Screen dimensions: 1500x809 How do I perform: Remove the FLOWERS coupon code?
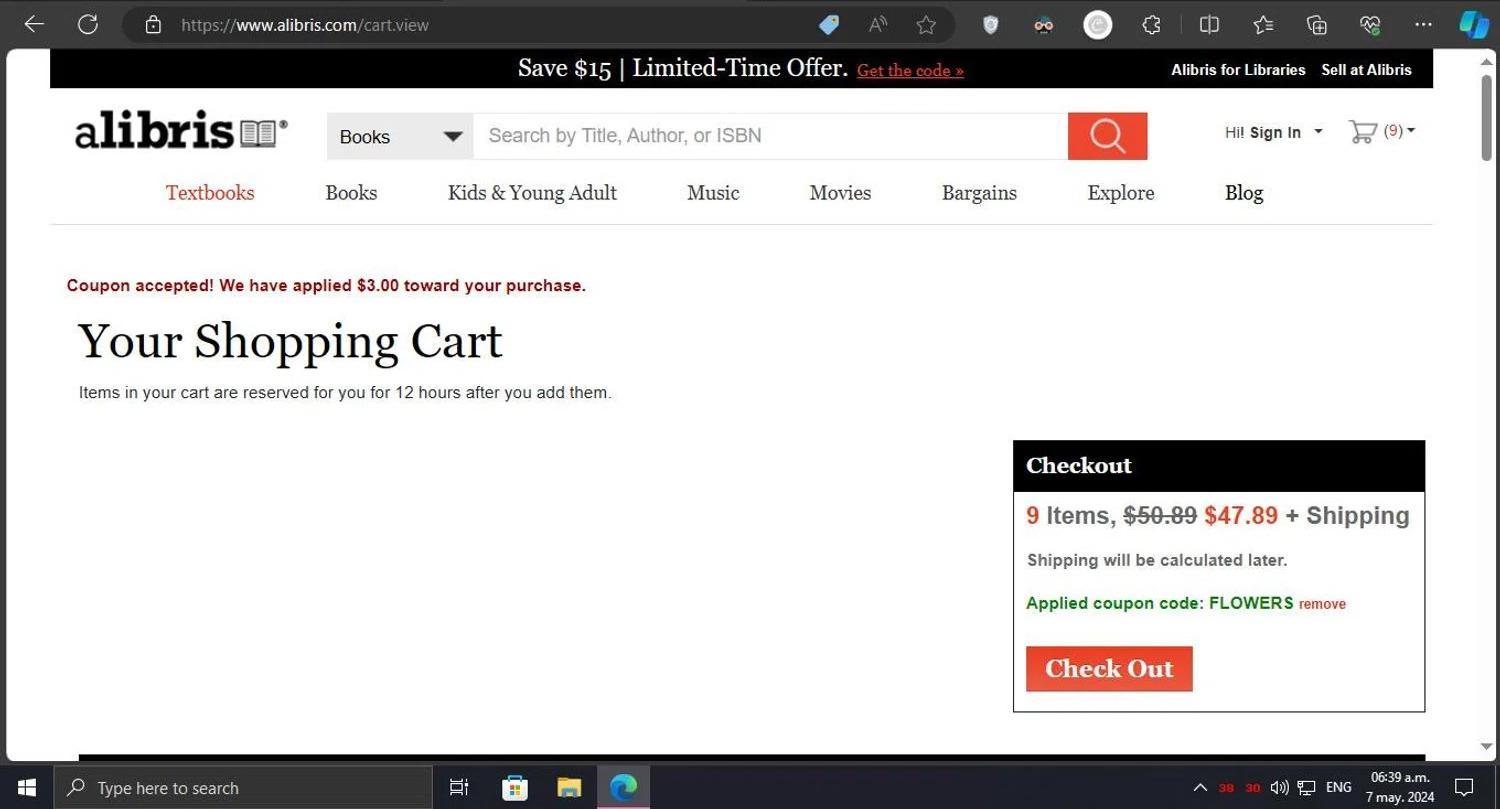[x=1322, y=604]
